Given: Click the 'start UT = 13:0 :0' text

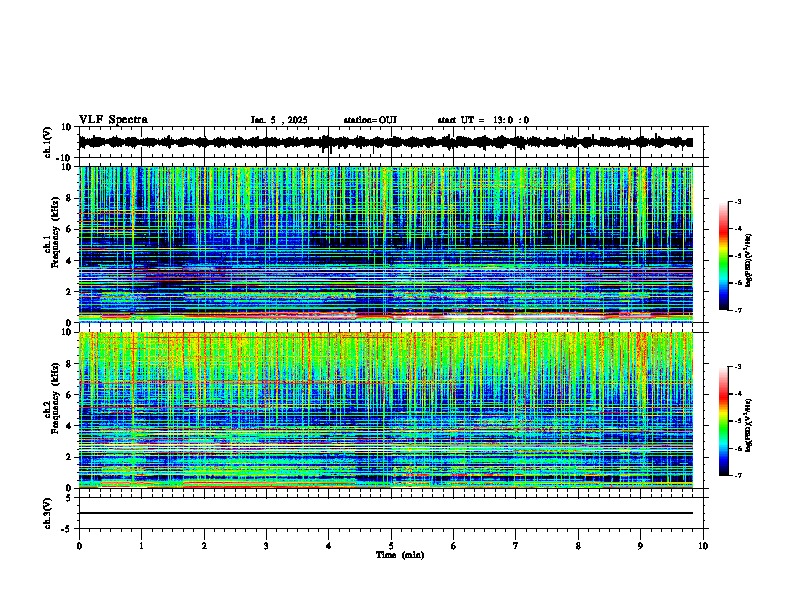Looking at the screenshot, I should click(x=483, y=120).
